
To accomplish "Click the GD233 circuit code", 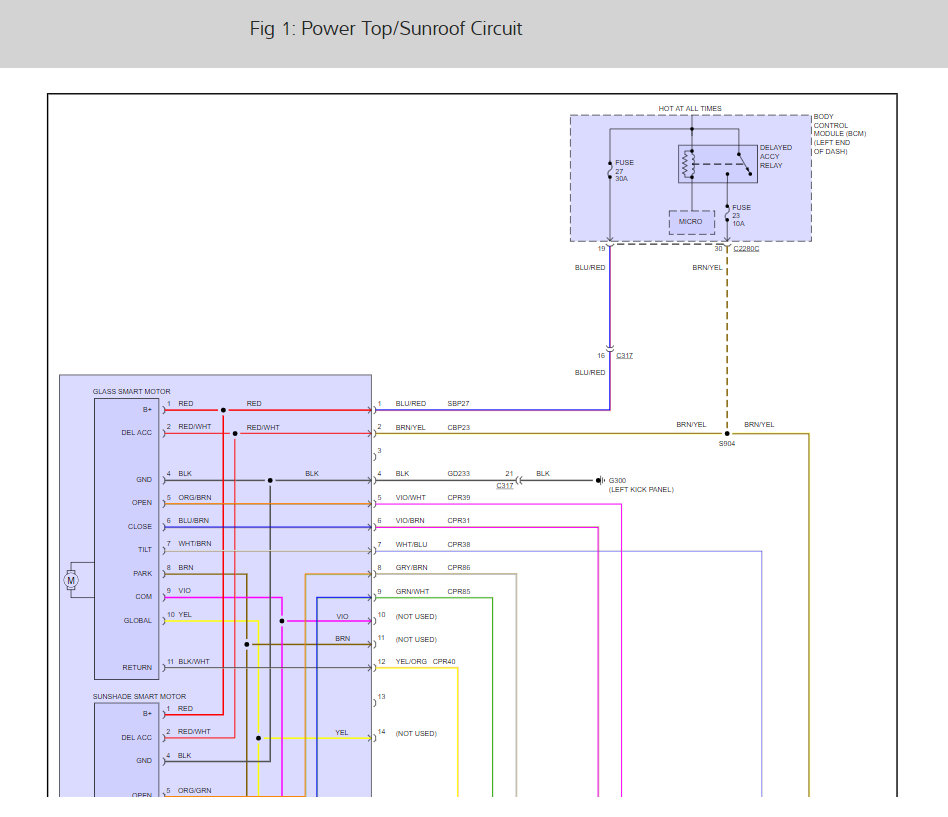I will (x=458, y=474).
